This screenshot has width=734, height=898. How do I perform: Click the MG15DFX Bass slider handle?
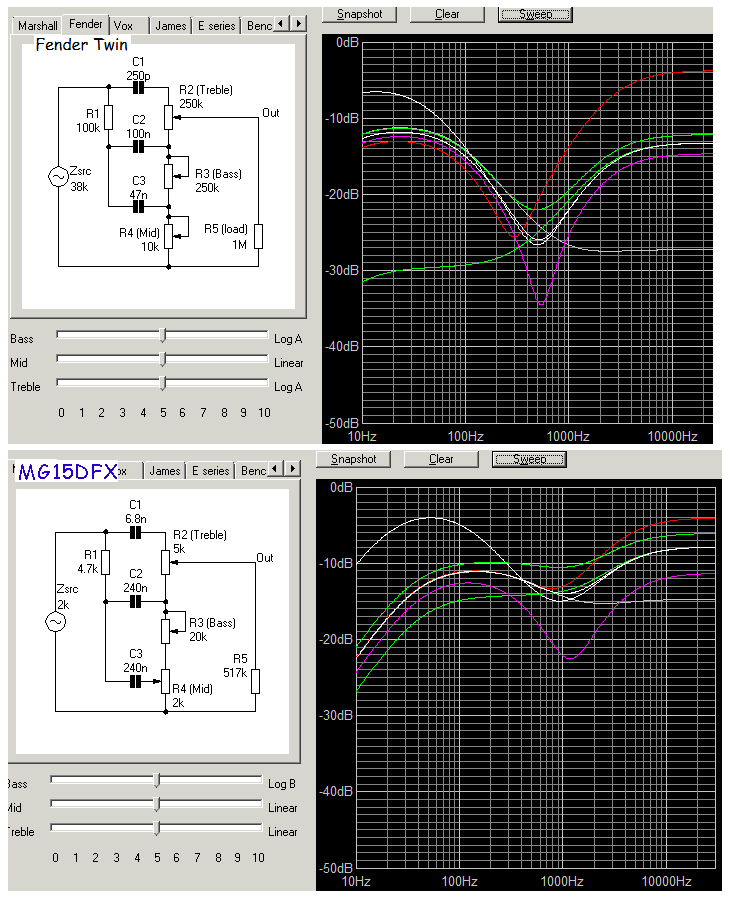tap(157, 780)
